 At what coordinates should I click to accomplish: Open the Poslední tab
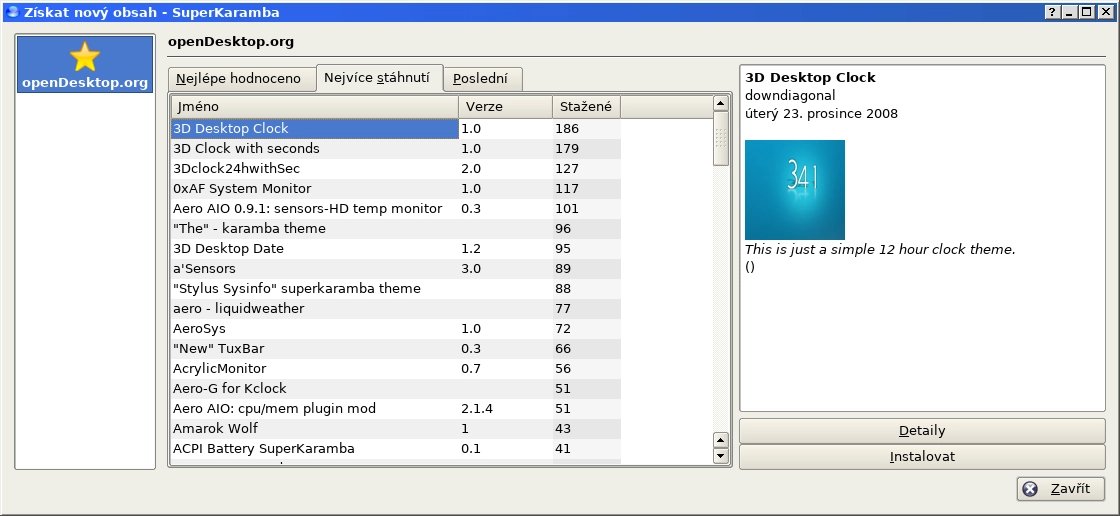(x=482, y=79)
